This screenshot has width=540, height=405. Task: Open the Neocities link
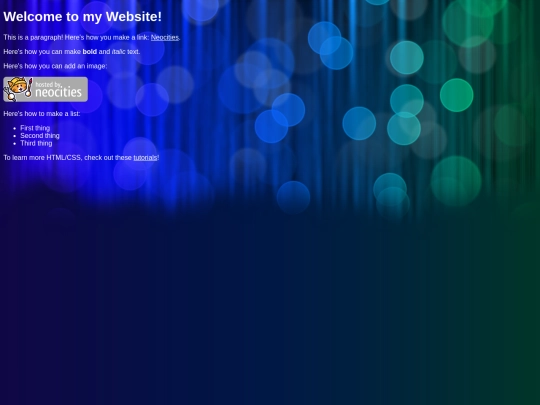pos(165,38)
